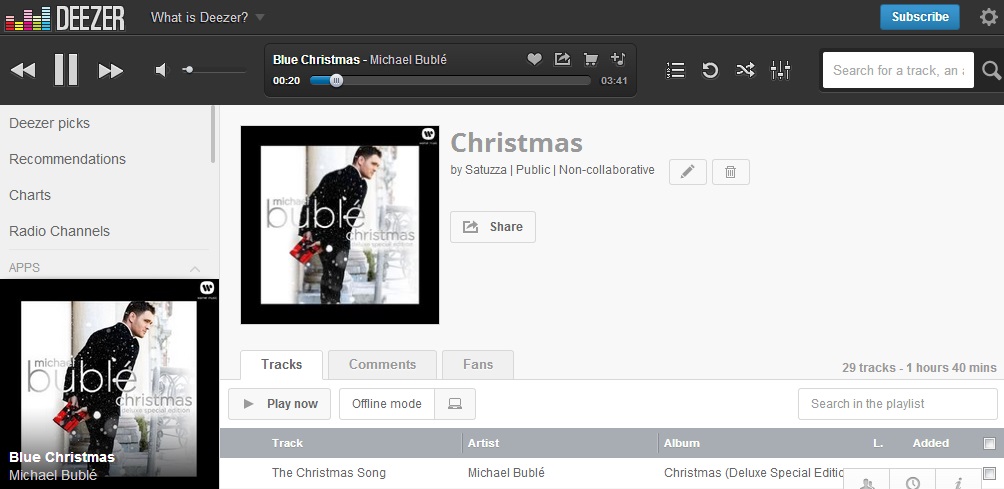Share the playing track from player bar
This screenshot has width=1004, height=489.
click(562, 59)
